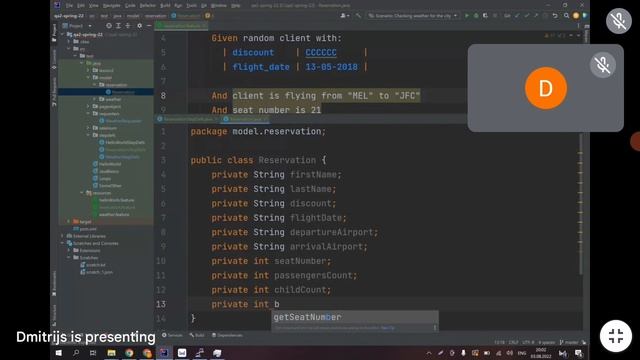The height and width of the screenshot is (360, 640).
Task: Expand the pageobject package
Action: 88,107
